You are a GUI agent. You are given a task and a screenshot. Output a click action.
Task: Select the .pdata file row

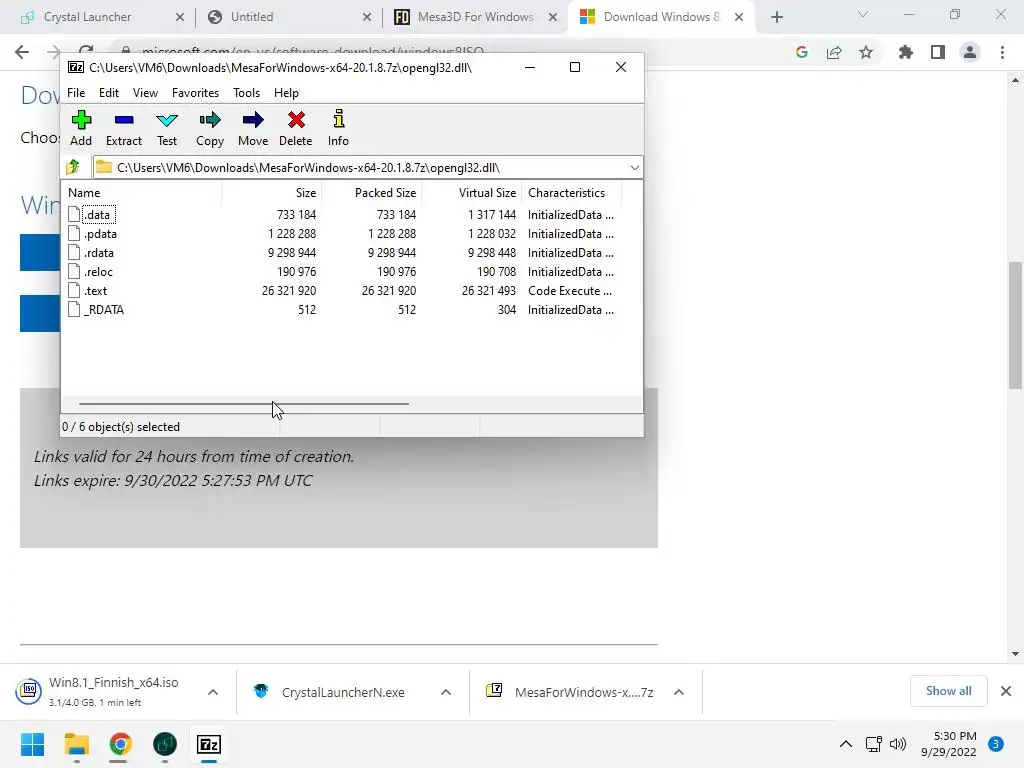[341, 234]
